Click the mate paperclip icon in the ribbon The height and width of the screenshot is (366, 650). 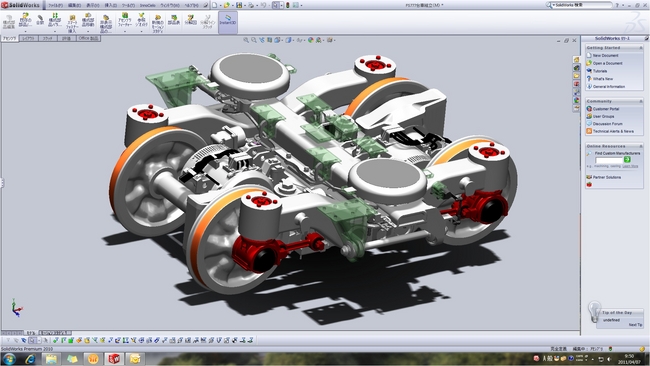[x=40, y=20]
